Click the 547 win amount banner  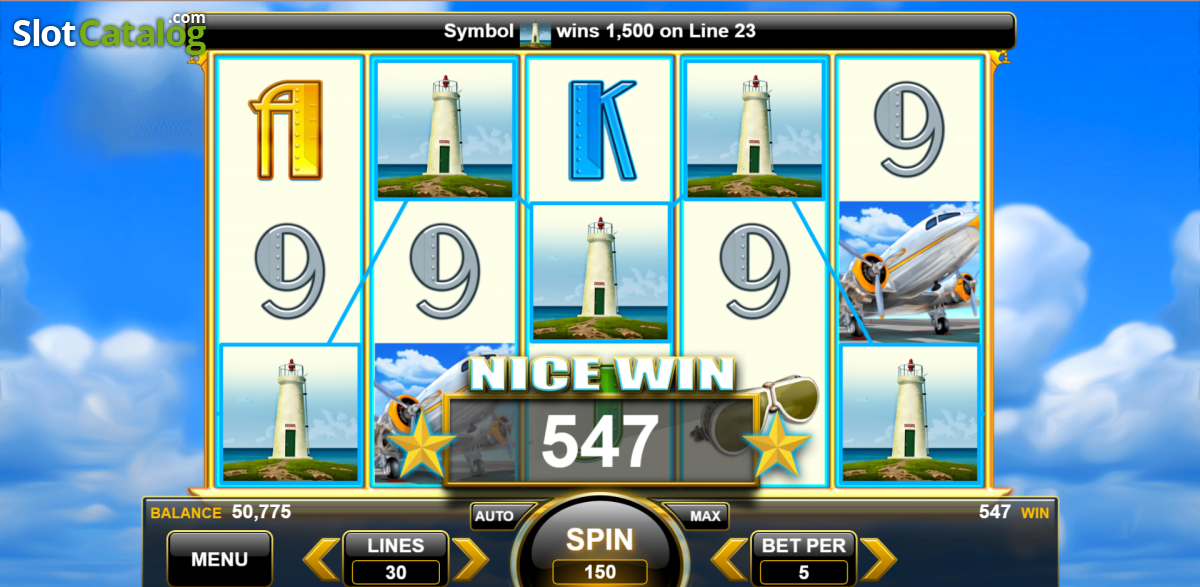600,441
